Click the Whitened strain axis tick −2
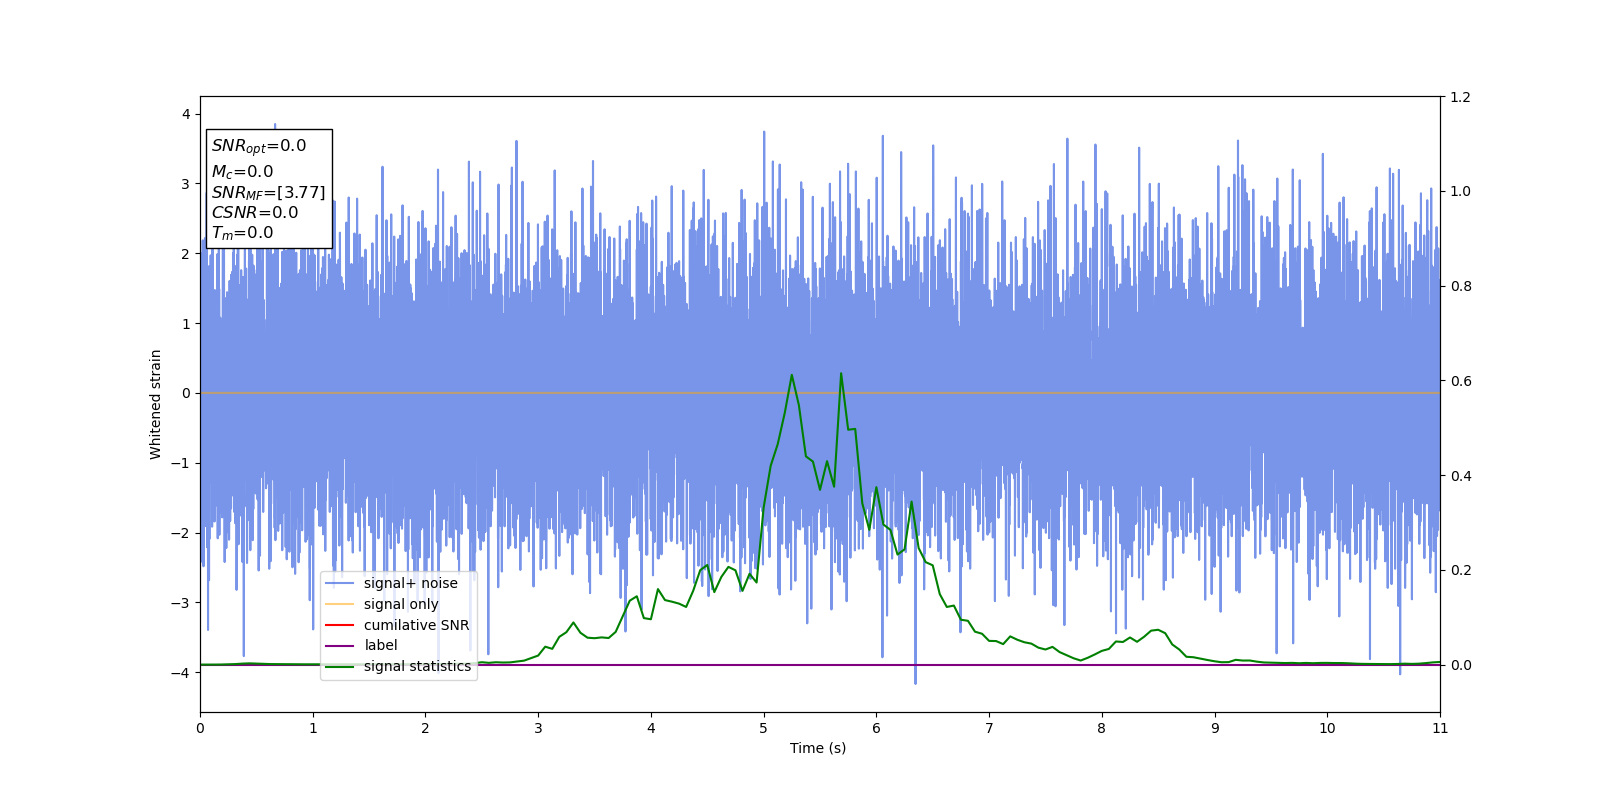Image resolution: width=1600 pixels, height=800 pixels. click(181, 533)
